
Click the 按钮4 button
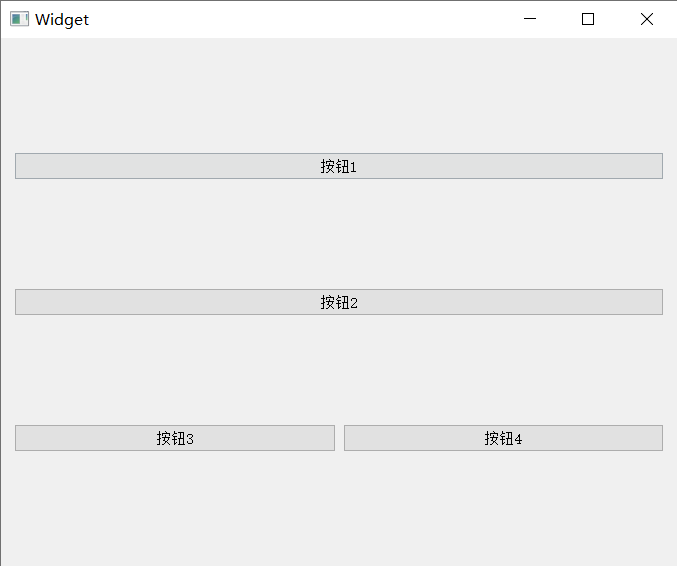click(x=503, y=438)
